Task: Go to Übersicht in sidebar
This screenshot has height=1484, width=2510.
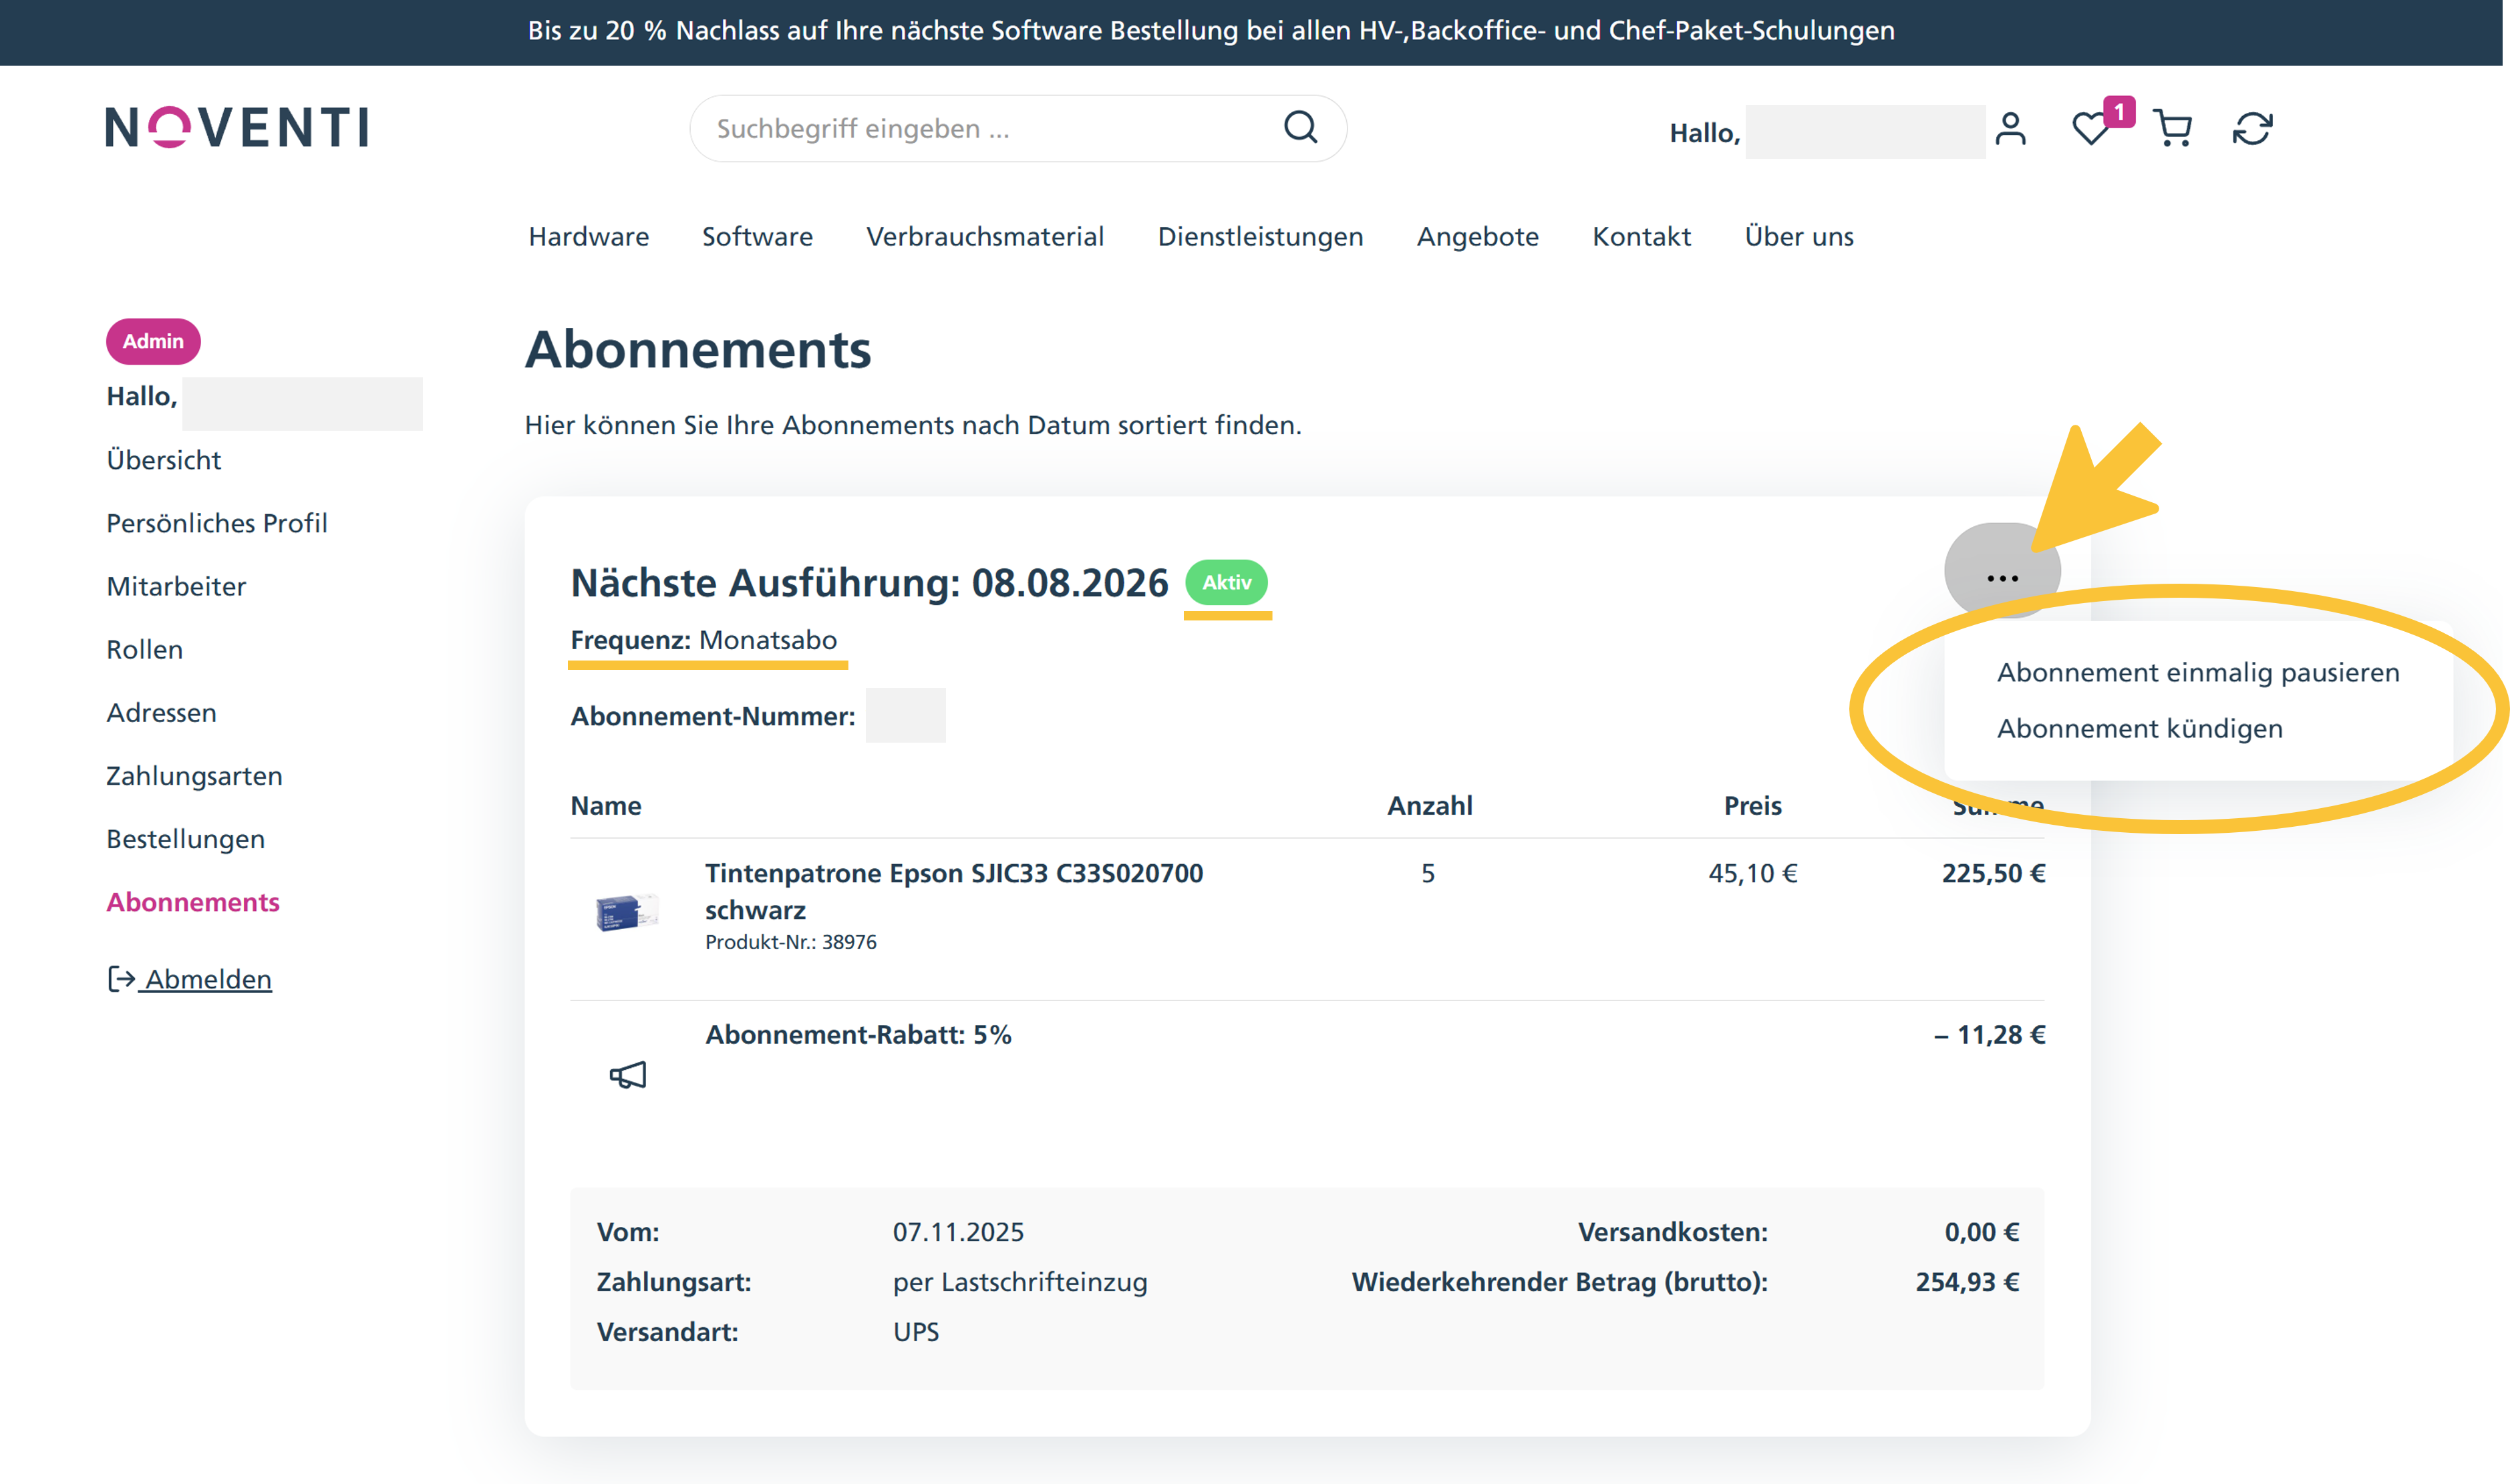Action: [163, 460]
